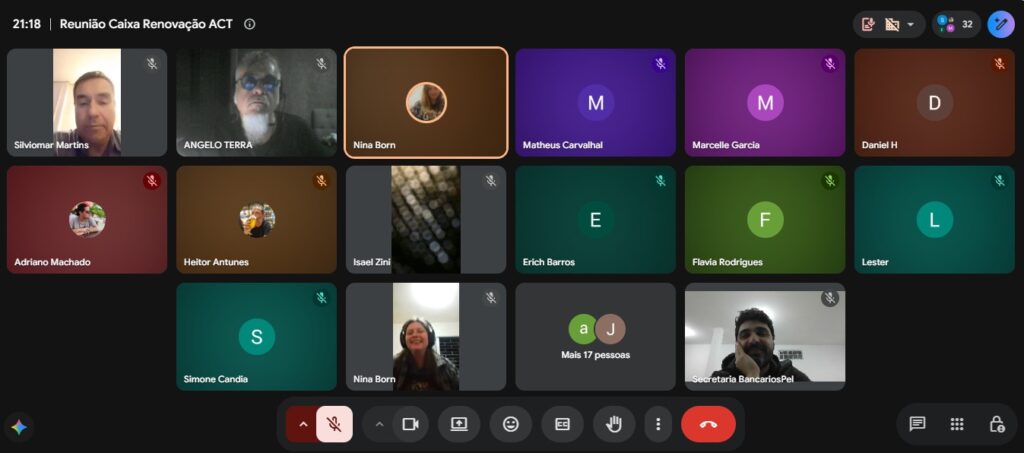Screen dimensions: 1024x453
Task: Toggle the microphone mute button
Action: [334, 424]
